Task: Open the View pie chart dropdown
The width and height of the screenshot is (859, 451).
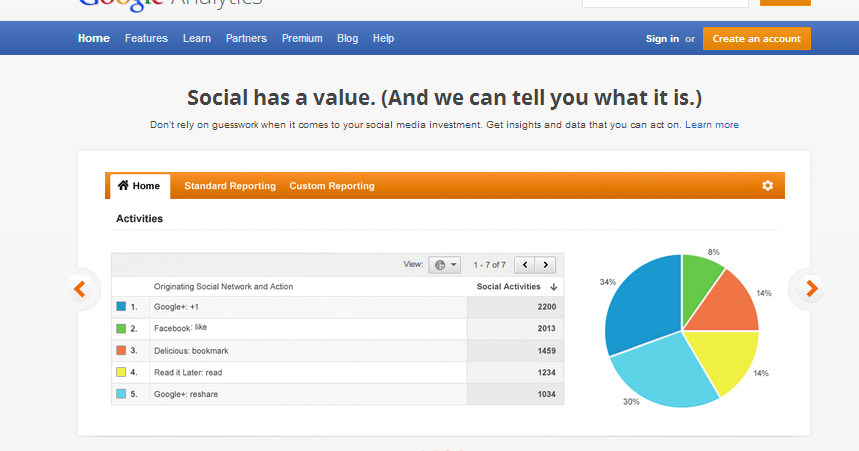Action: tap(444, 265)
